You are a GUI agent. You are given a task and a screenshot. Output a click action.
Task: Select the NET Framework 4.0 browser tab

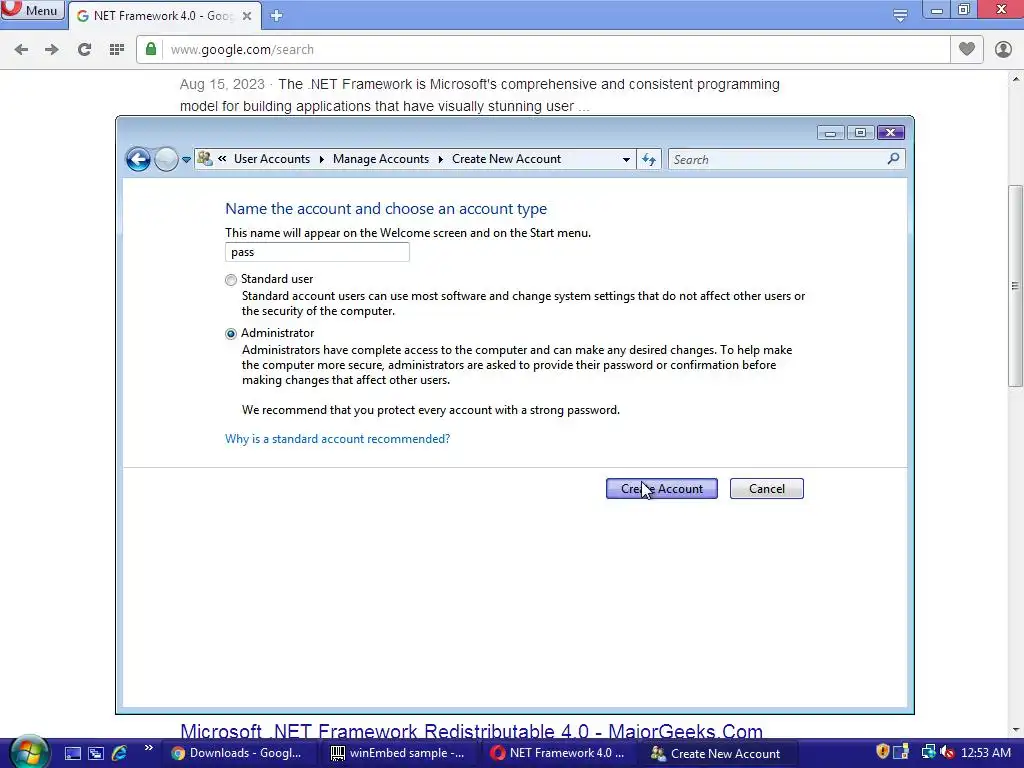[x=165, y=16]
